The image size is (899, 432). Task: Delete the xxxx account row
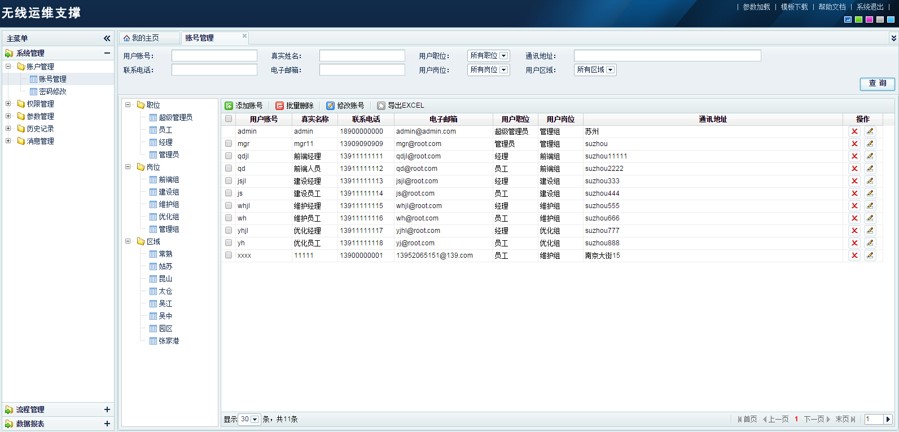pyautogui.click(x=854, y=255)
